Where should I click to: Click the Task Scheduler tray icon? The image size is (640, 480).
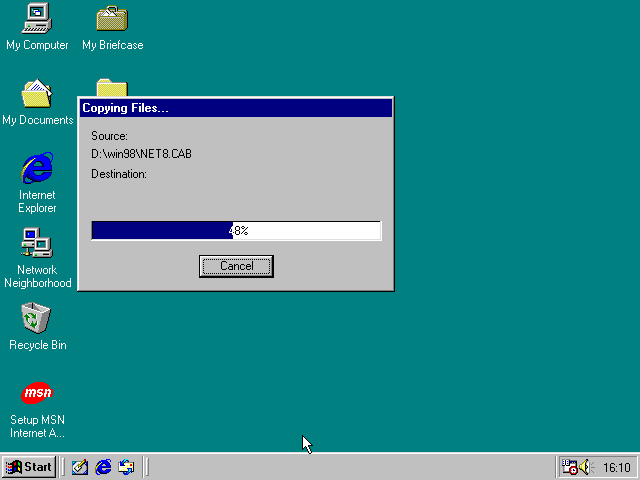coord(569,467)
